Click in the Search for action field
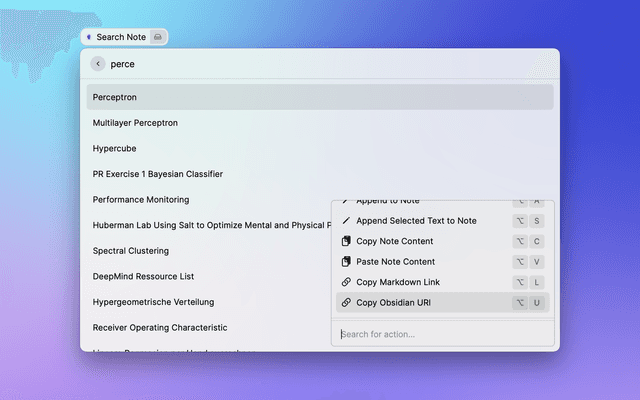Viewport: 640px width, 400px height. (x=440, y=334)
